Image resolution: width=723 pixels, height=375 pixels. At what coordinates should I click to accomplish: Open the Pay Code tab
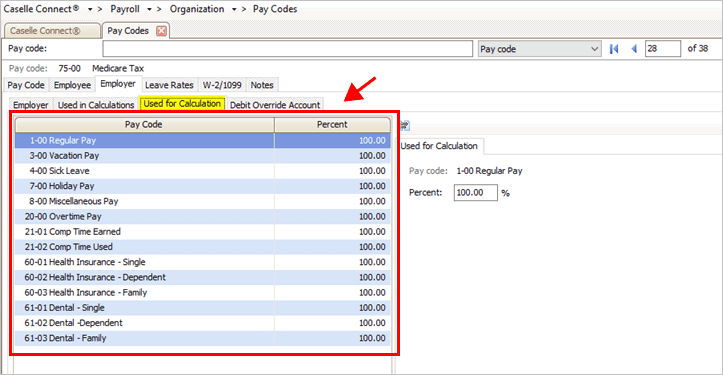pos(26,85)
